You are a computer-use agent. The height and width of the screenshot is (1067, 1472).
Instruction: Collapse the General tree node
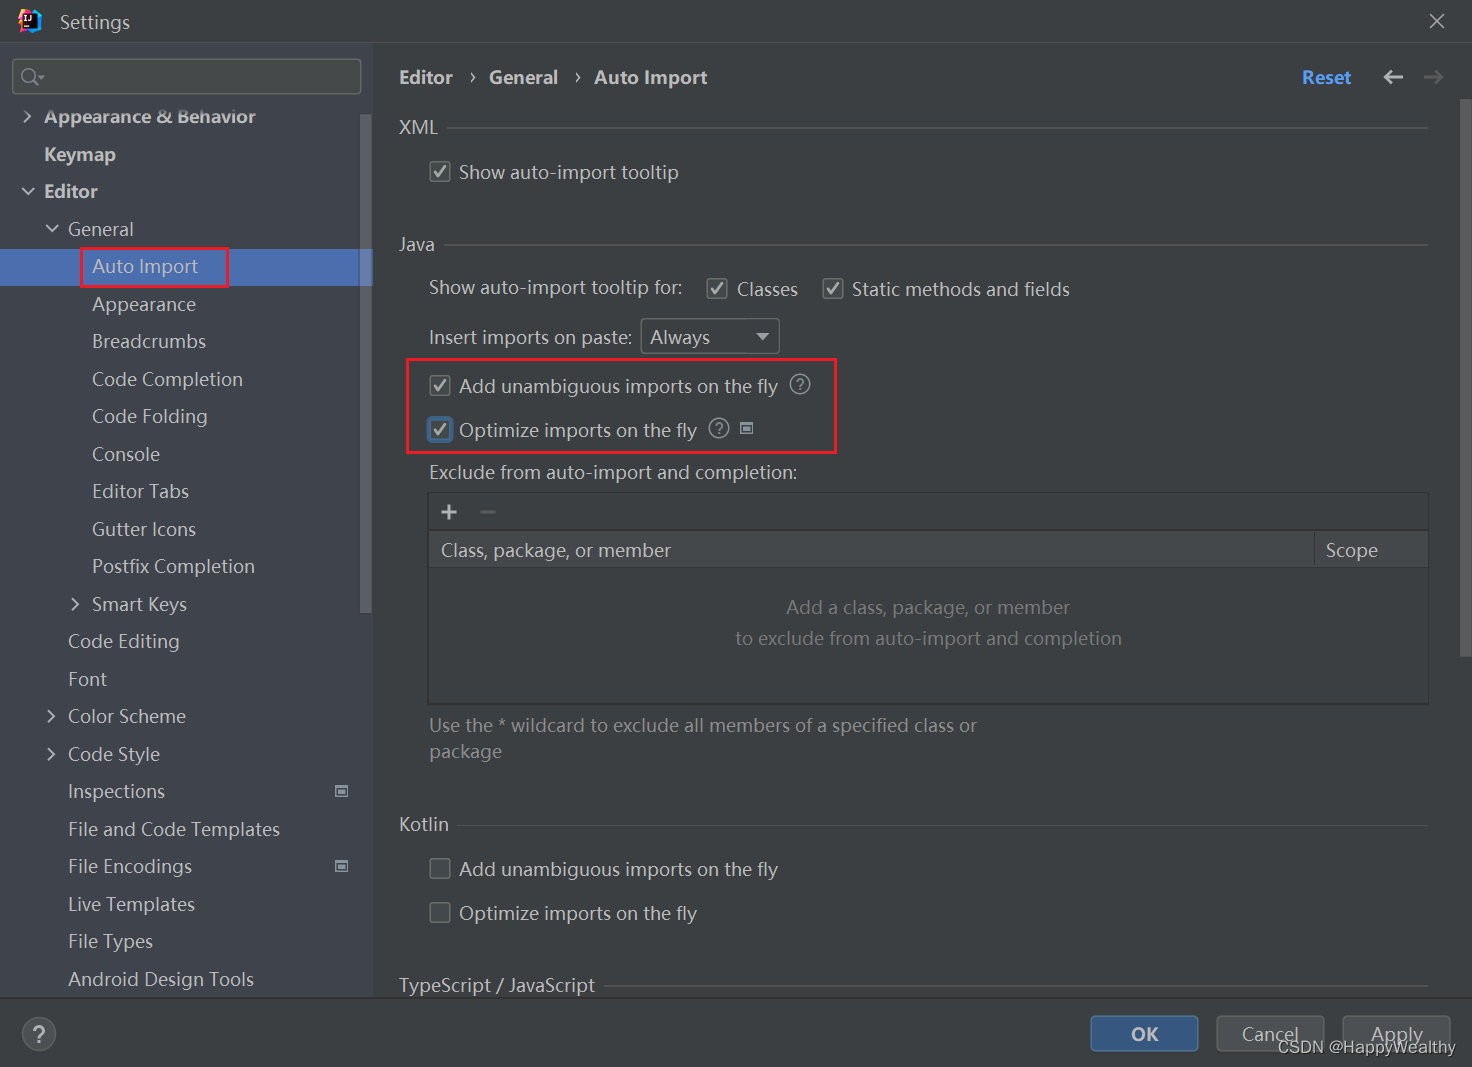tap(52, 229)
